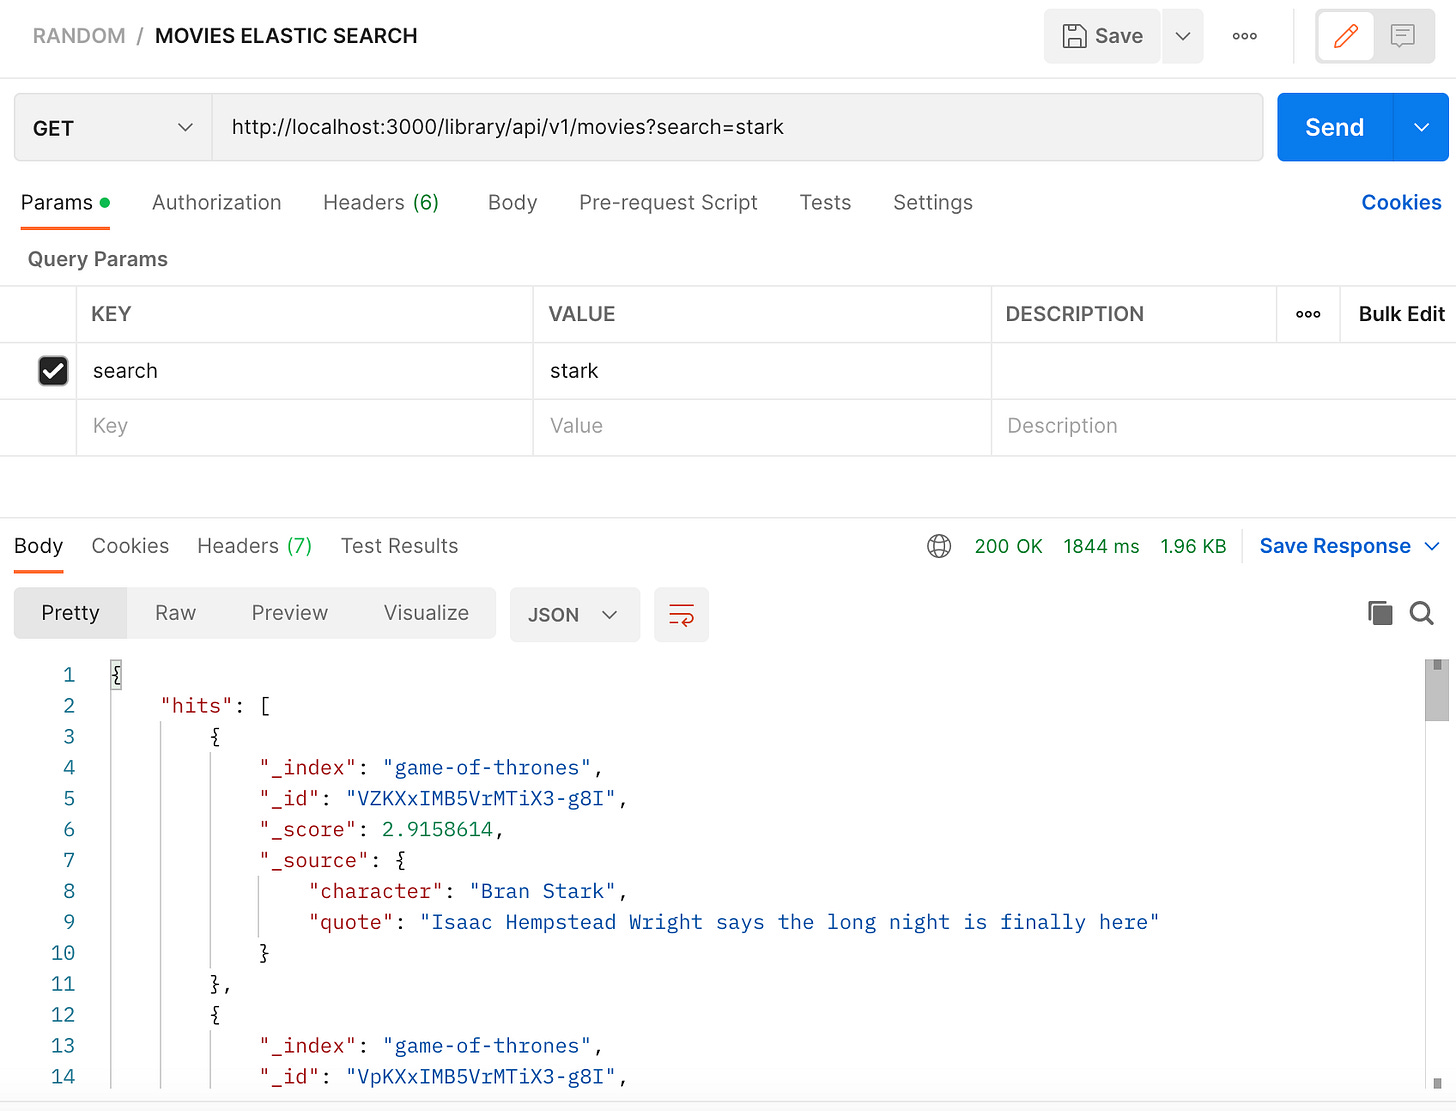Click the "_source" key on line 7

point(314,861)
